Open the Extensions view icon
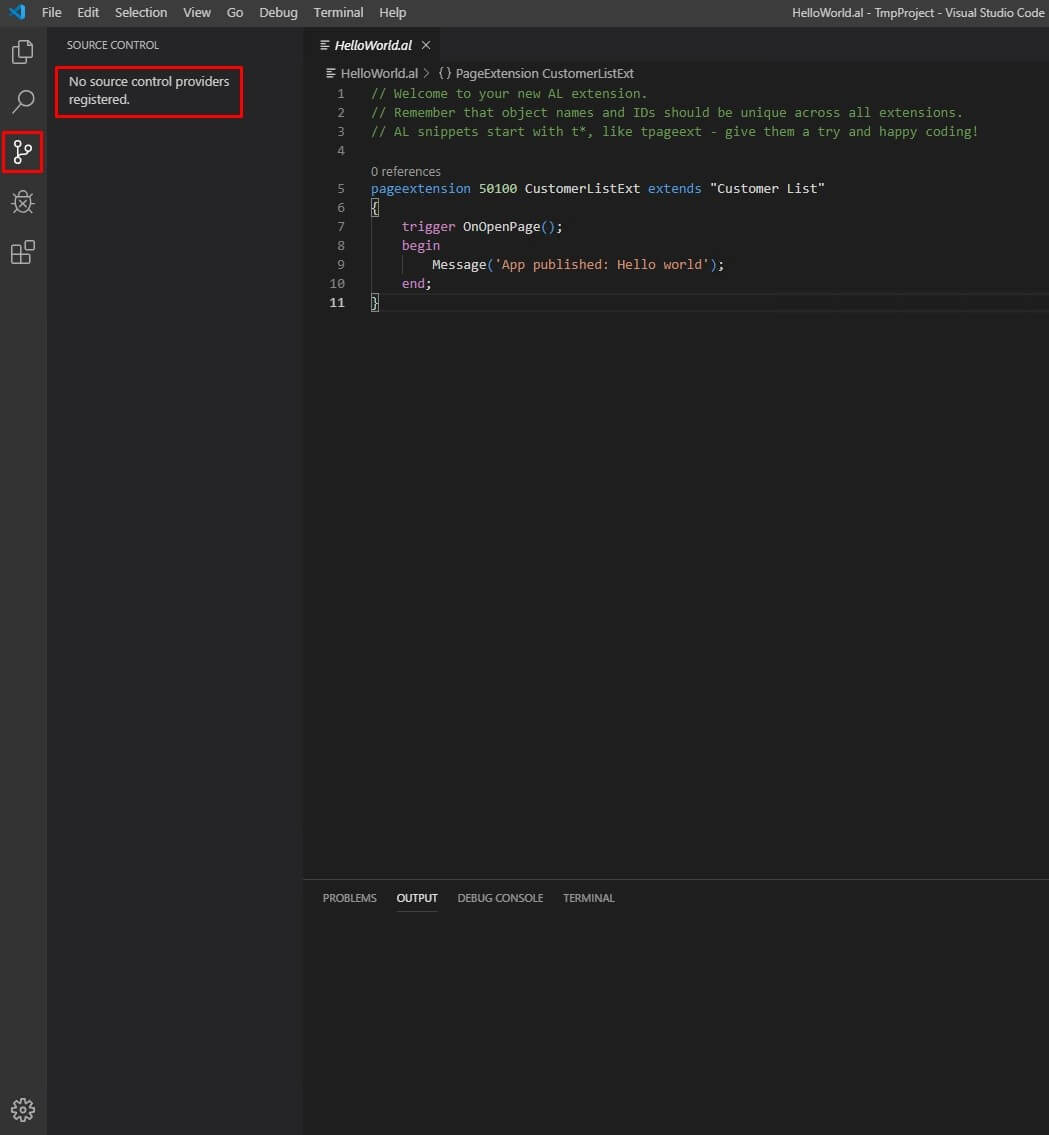1049x1135 pixels. tap(22, 252)
